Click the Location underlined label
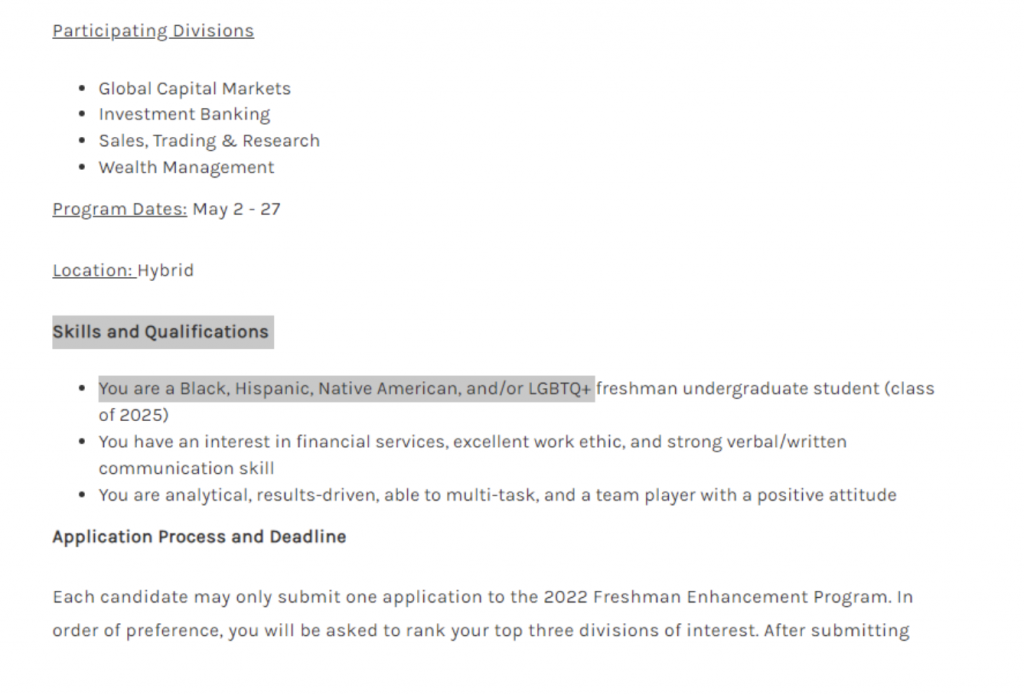1024x695 pixels. pos(93,270)
